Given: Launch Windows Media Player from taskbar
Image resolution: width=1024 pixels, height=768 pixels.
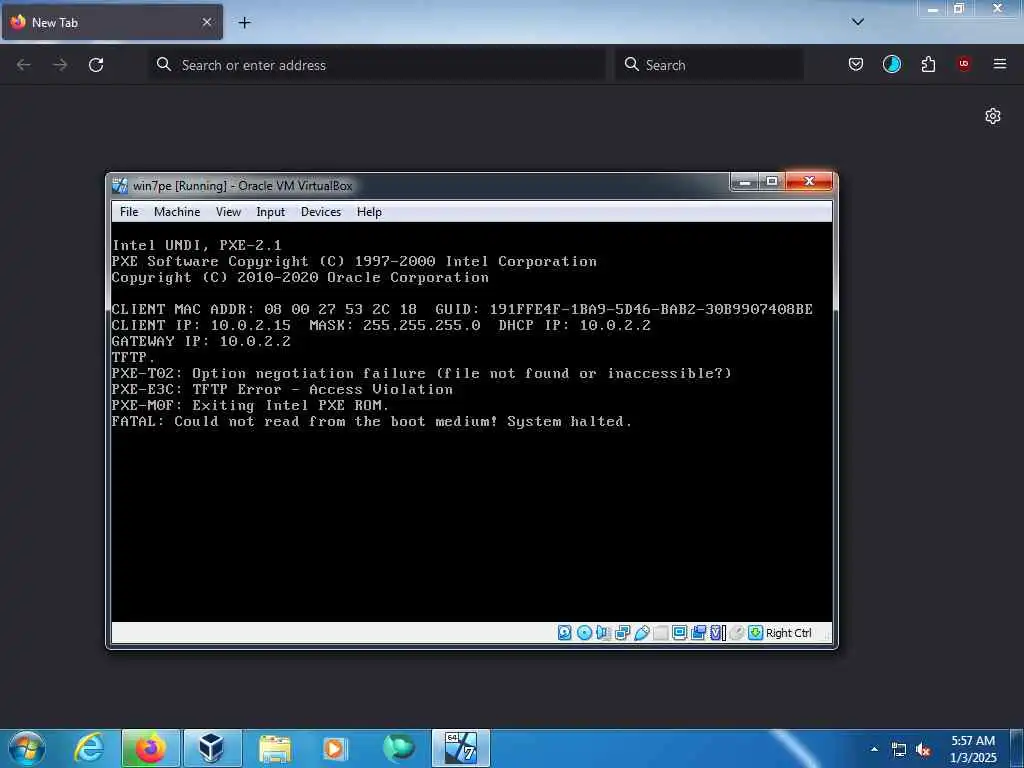Looking at the screenshot, I should click(x=336, y=748).
